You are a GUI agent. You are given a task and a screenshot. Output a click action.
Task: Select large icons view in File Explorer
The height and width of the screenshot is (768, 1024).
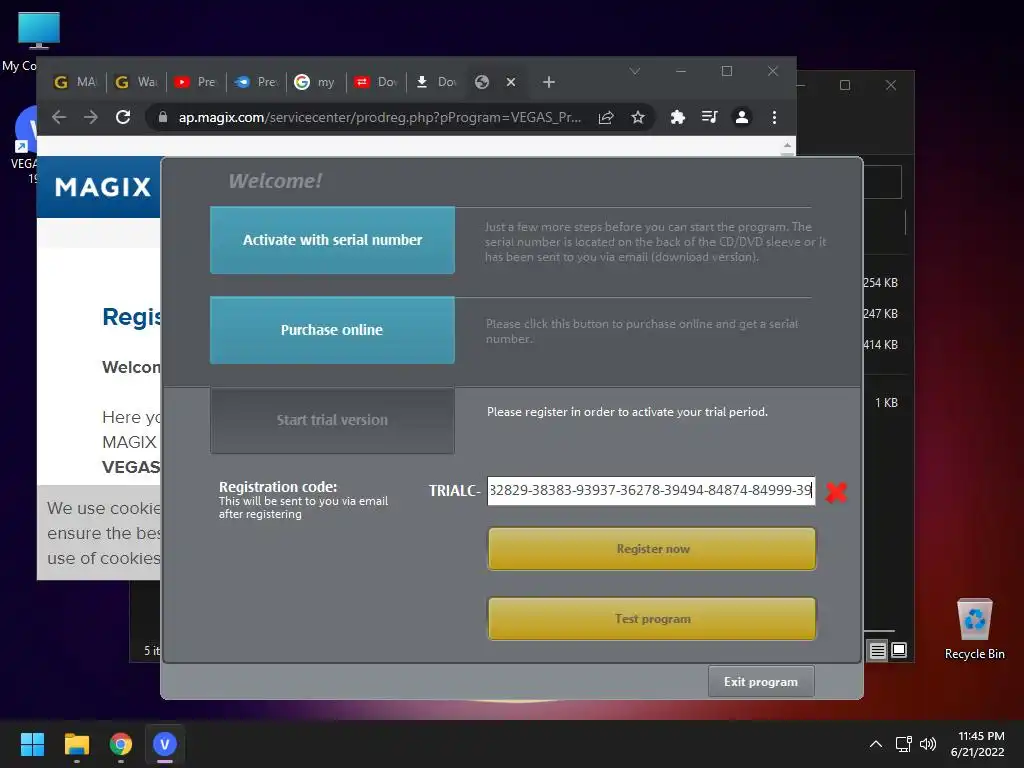[x=899, y=650]
